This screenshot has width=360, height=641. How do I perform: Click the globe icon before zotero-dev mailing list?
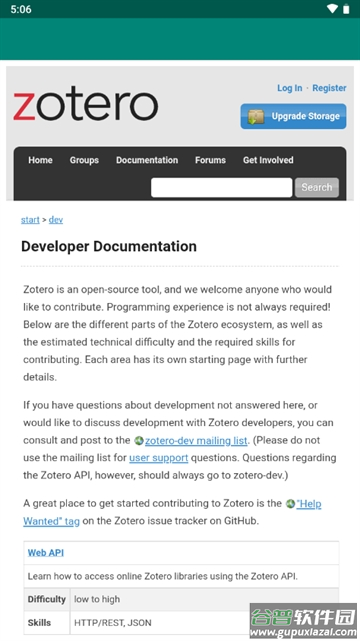[x=139, y=441]
